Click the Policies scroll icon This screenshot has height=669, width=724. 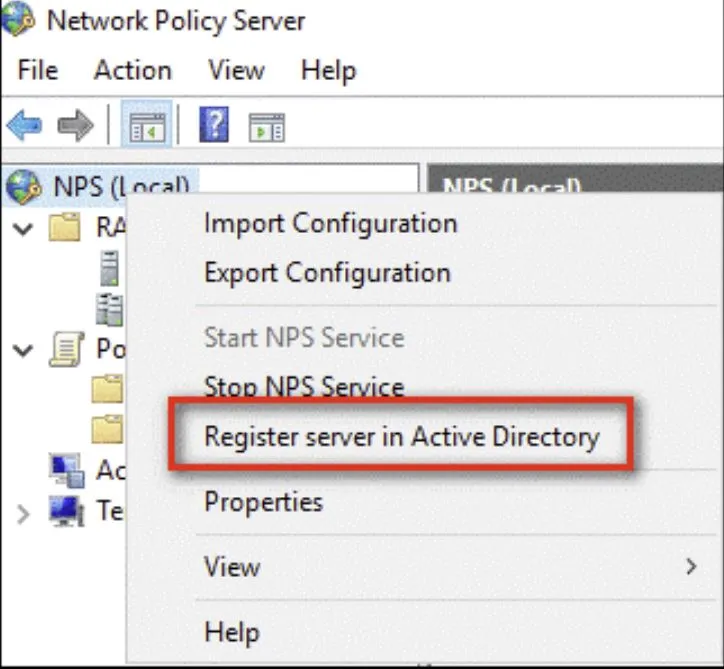(x=67, y=350)
